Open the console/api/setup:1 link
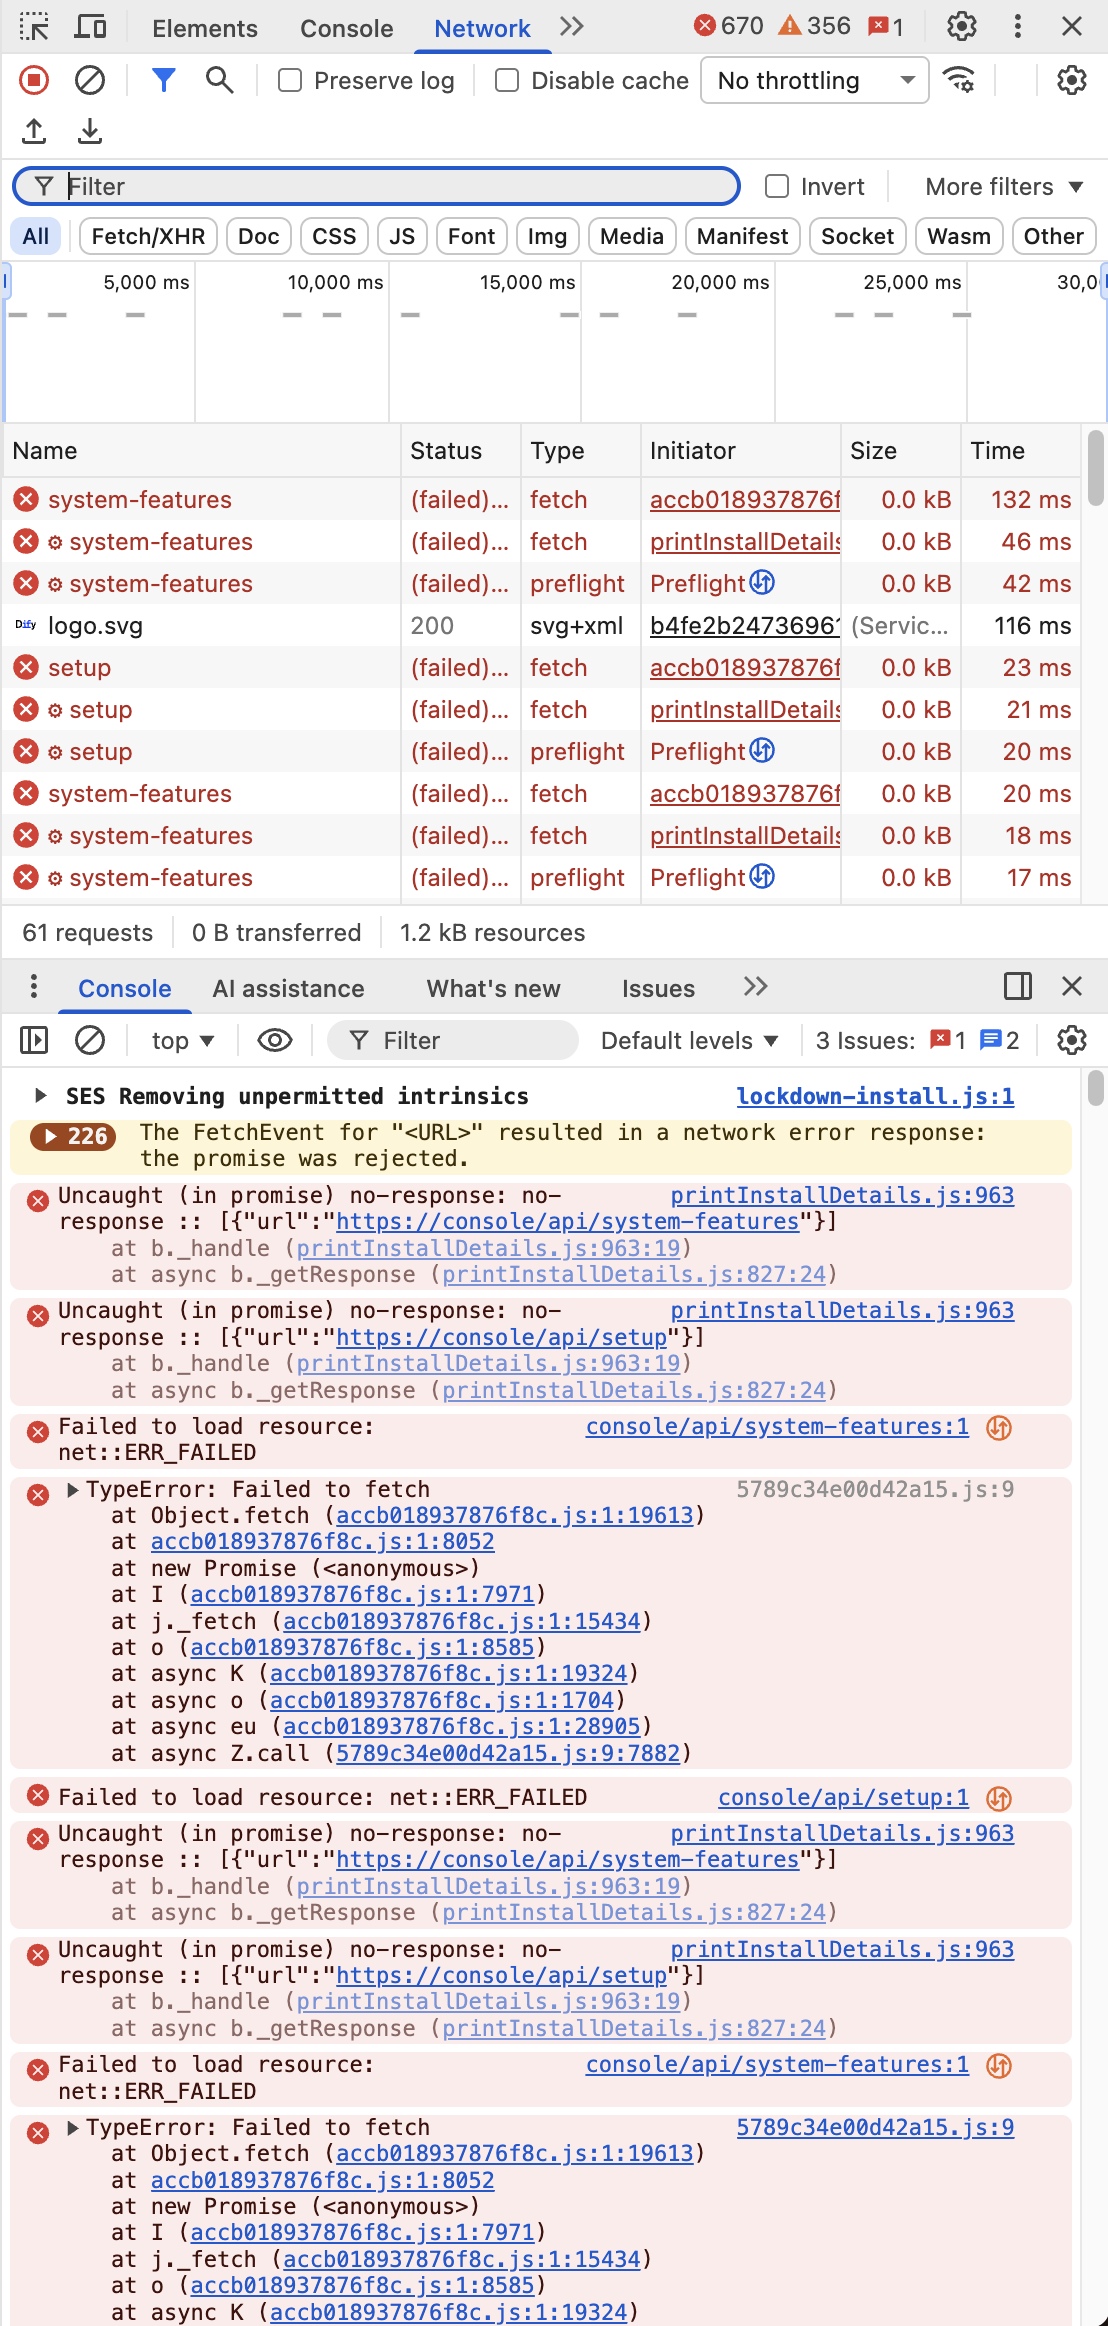 (843, 1798)
